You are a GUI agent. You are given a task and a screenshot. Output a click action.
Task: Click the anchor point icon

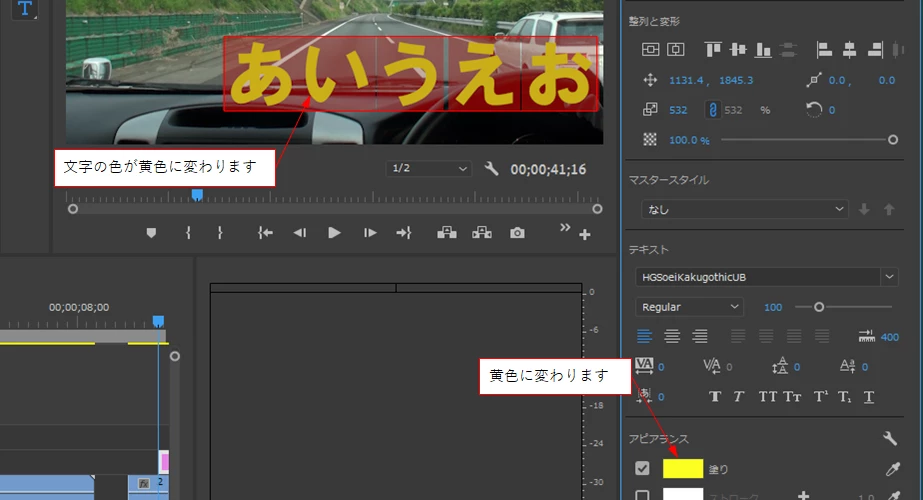click(814, 80)
